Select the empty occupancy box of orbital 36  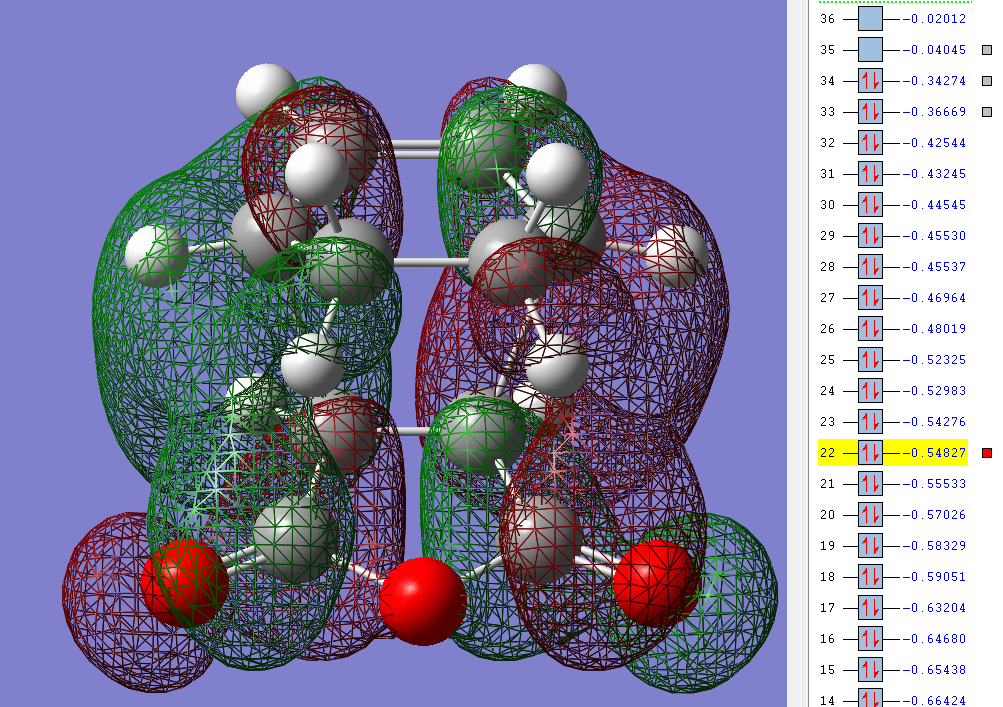pyautogui.click(x=870, y=19)
